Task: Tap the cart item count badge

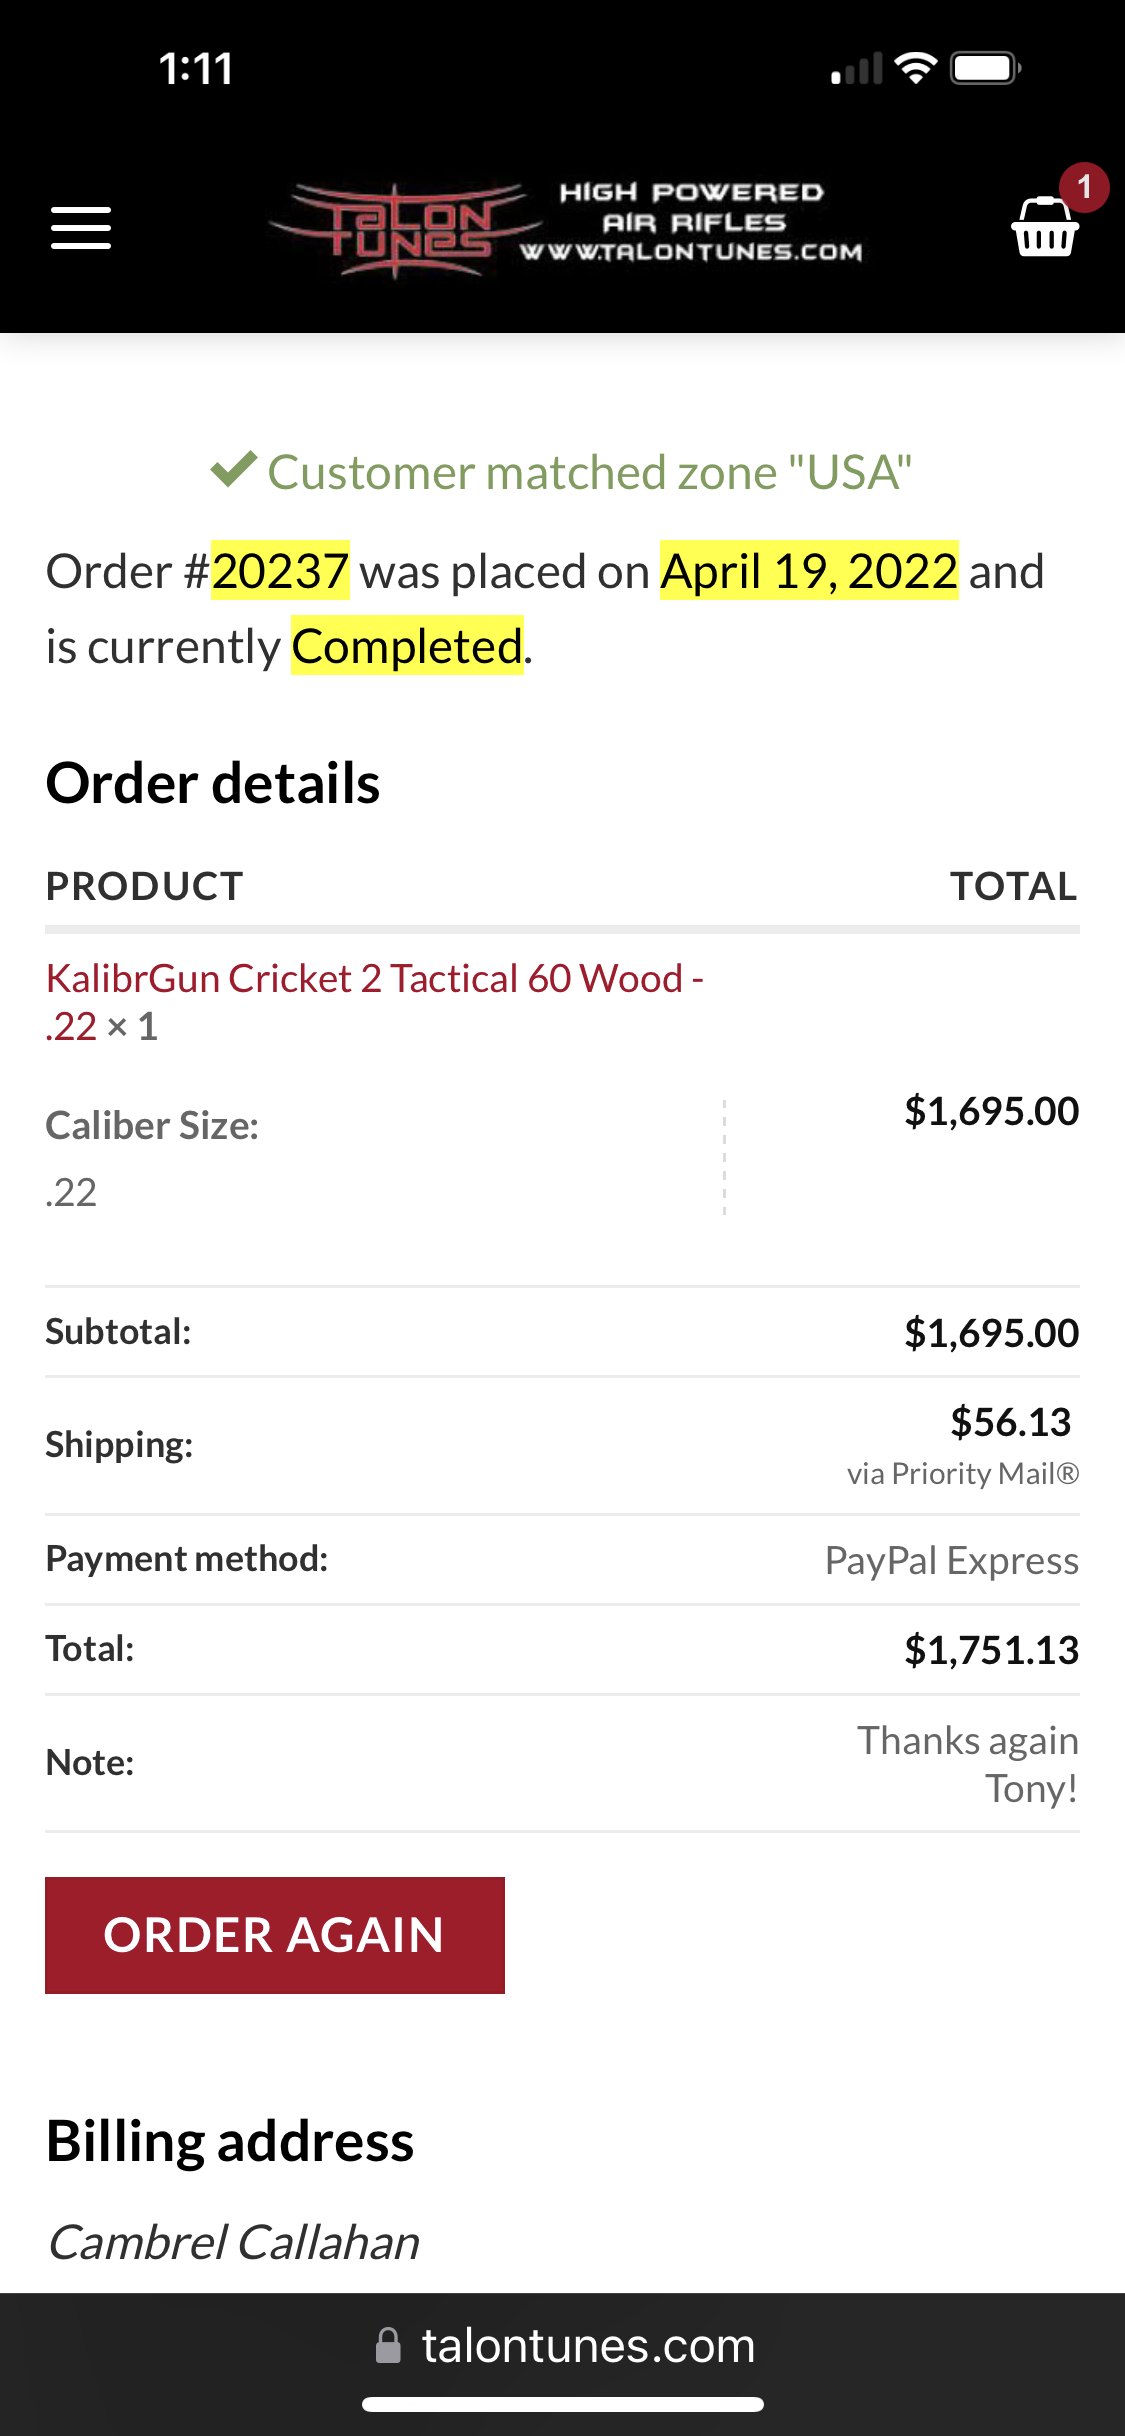Action: pyautogui.click(x=1084, y=187)
